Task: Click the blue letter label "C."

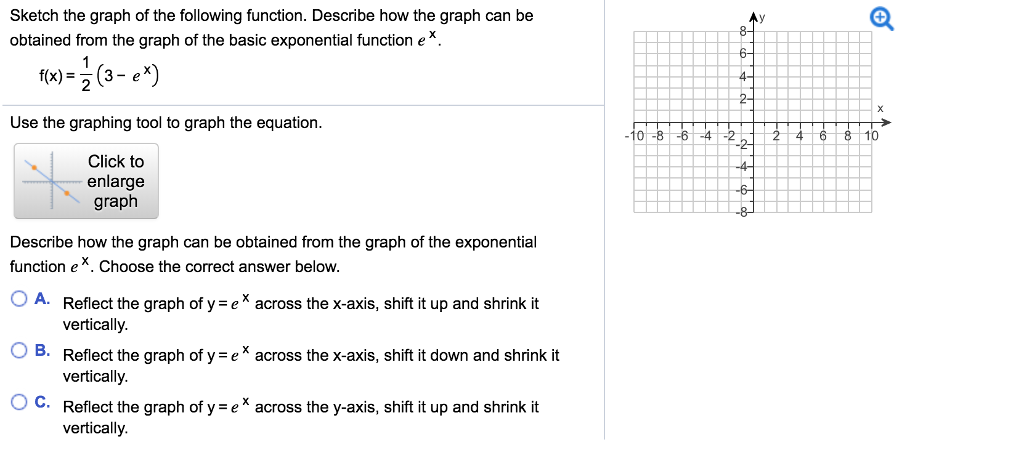Action: click(43, 402)
